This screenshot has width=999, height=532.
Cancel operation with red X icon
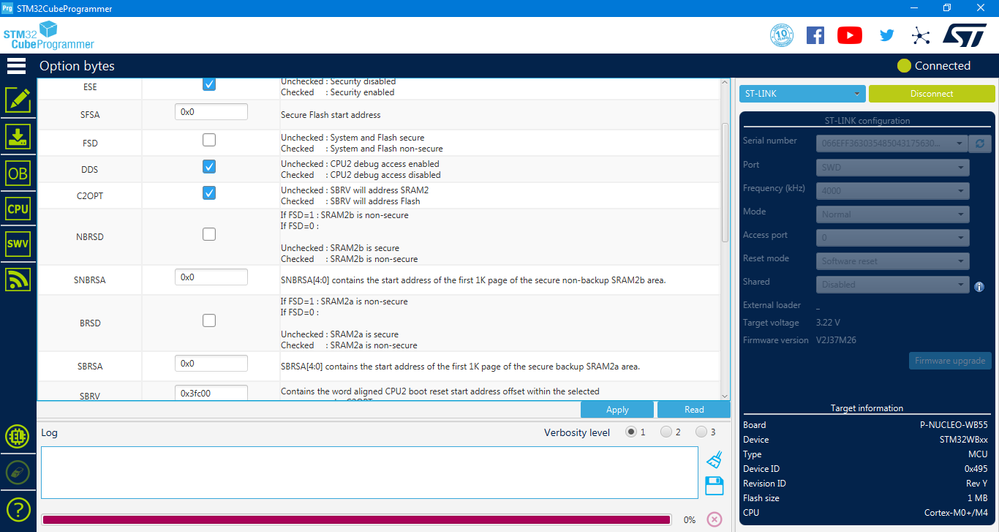click(715, 519)
